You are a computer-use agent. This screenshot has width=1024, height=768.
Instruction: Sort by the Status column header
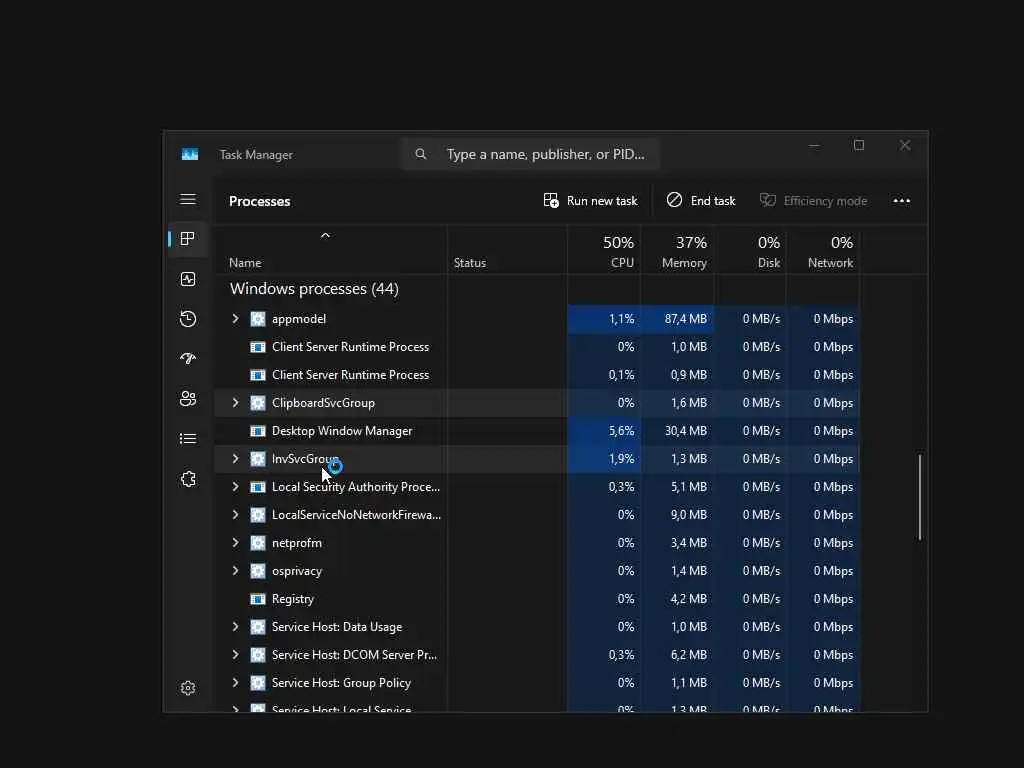coord(507,250)
